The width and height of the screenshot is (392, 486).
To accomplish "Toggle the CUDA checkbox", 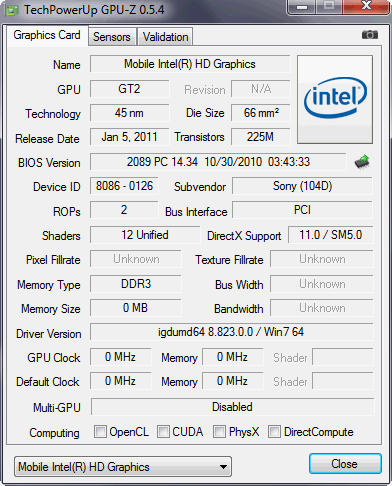I will [x=163, y=431].
